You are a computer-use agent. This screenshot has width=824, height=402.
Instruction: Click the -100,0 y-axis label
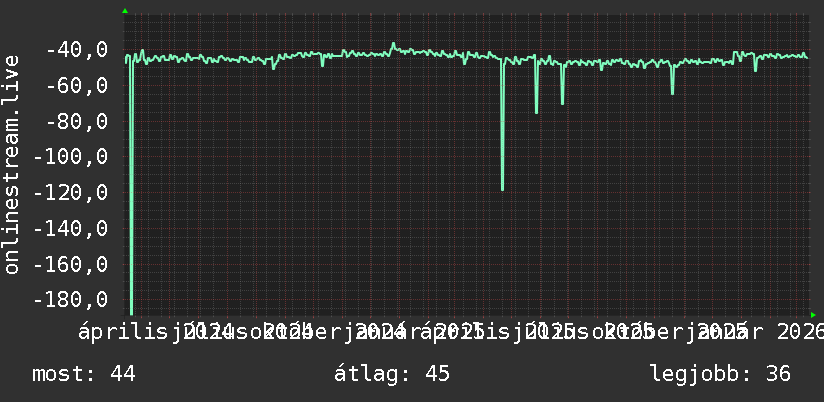click(x=71, y=157)
